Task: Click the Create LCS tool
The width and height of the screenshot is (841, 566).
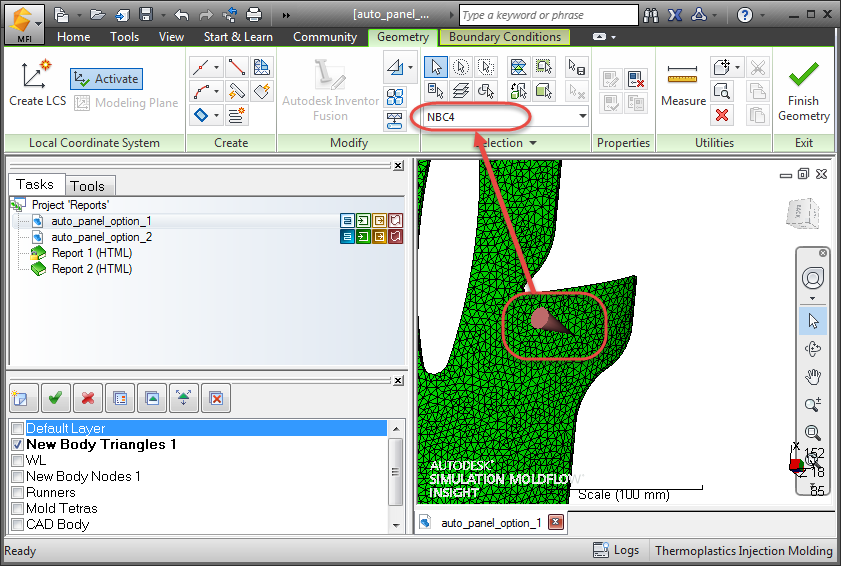Action: click(x=37, y=84)
